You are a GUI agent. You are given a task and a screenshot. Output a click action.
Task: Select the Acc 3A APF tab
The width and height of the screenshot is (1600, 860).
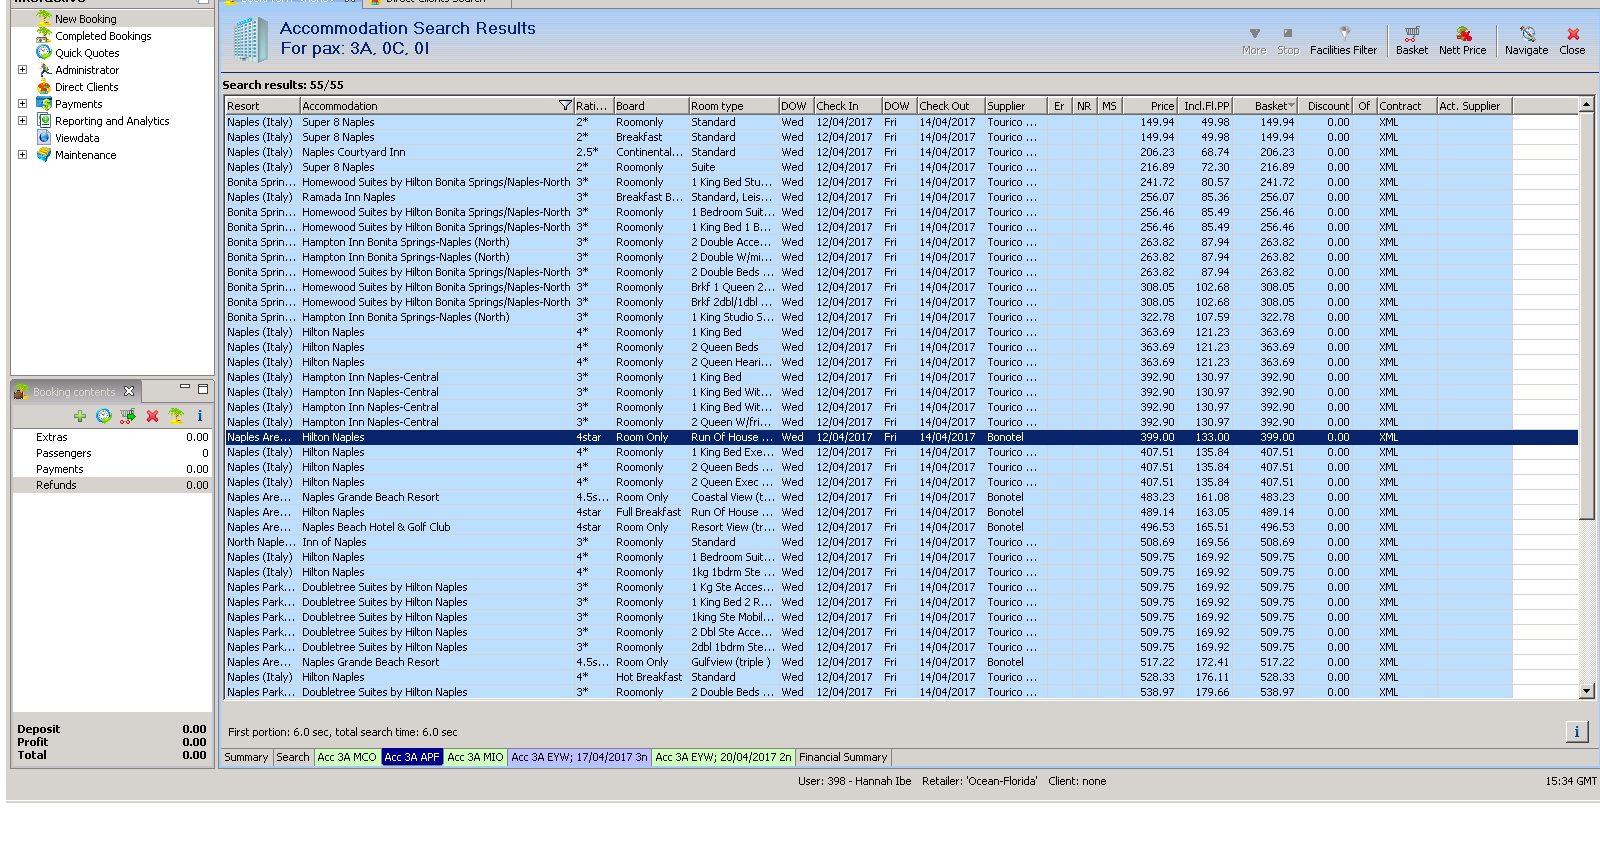tap(412, 757)
